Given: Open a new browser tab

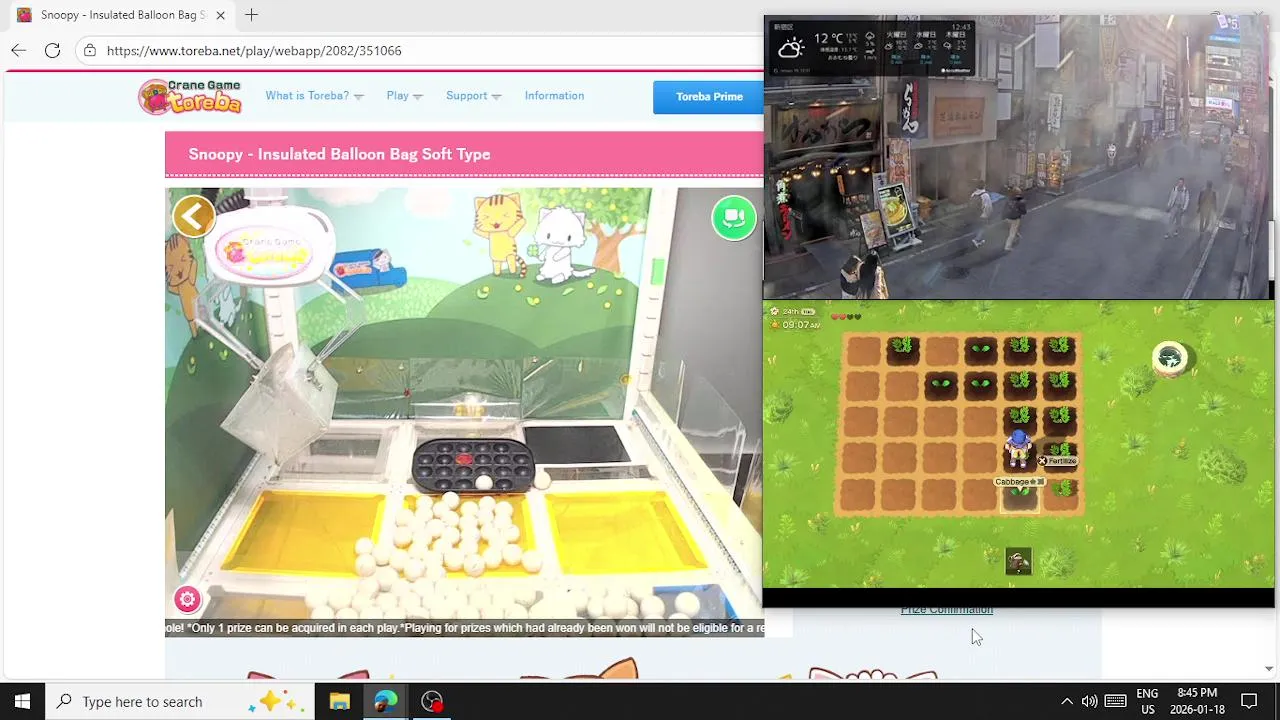Looking at the screenshot, I should pyautogui.click(x=251, y=15).
